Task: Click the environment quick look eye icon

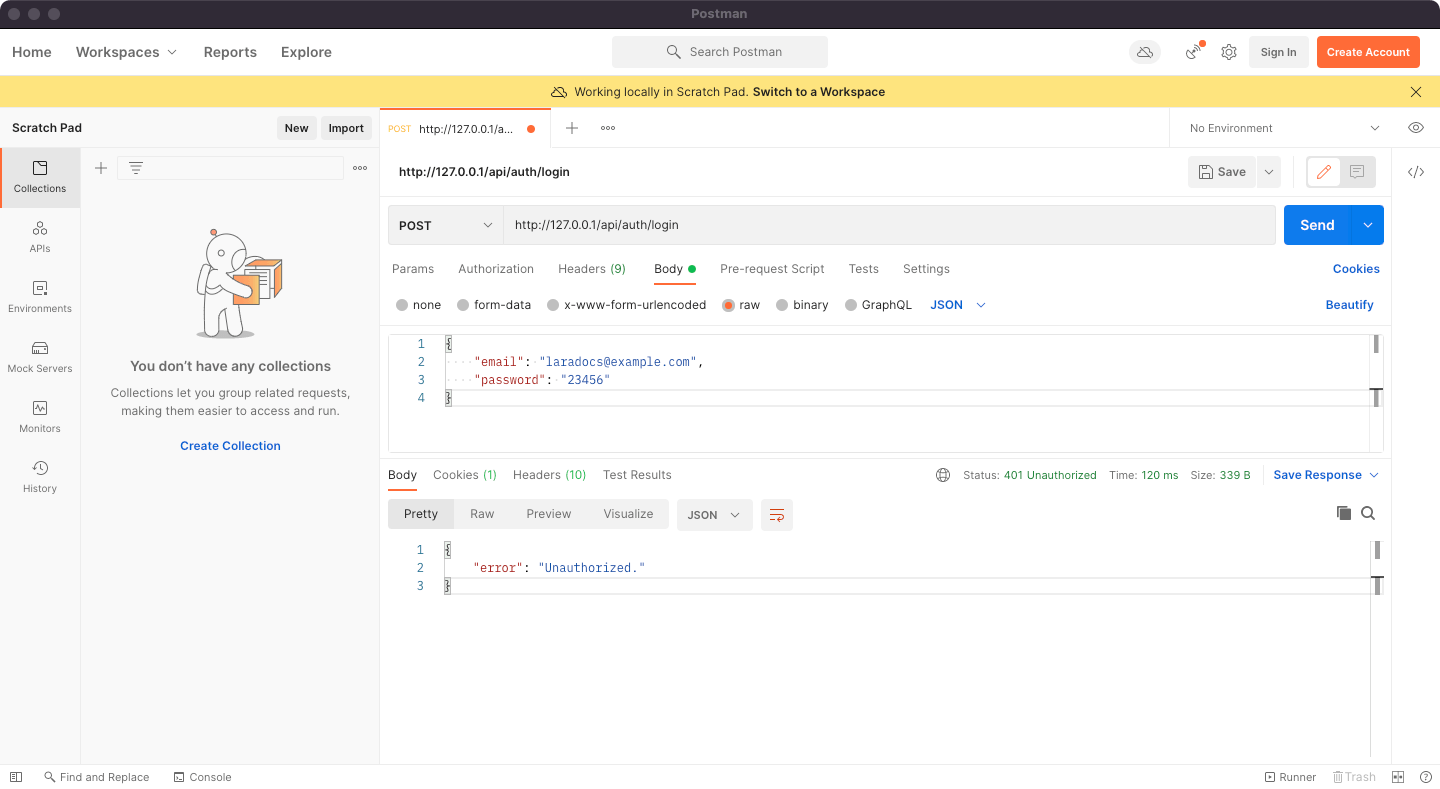Action: 1416,128
